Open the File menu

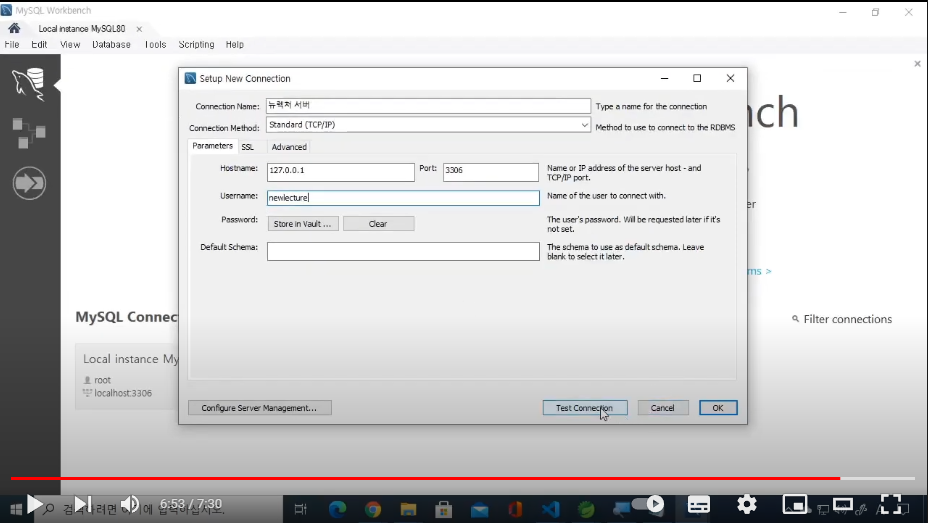click(12, 44)
